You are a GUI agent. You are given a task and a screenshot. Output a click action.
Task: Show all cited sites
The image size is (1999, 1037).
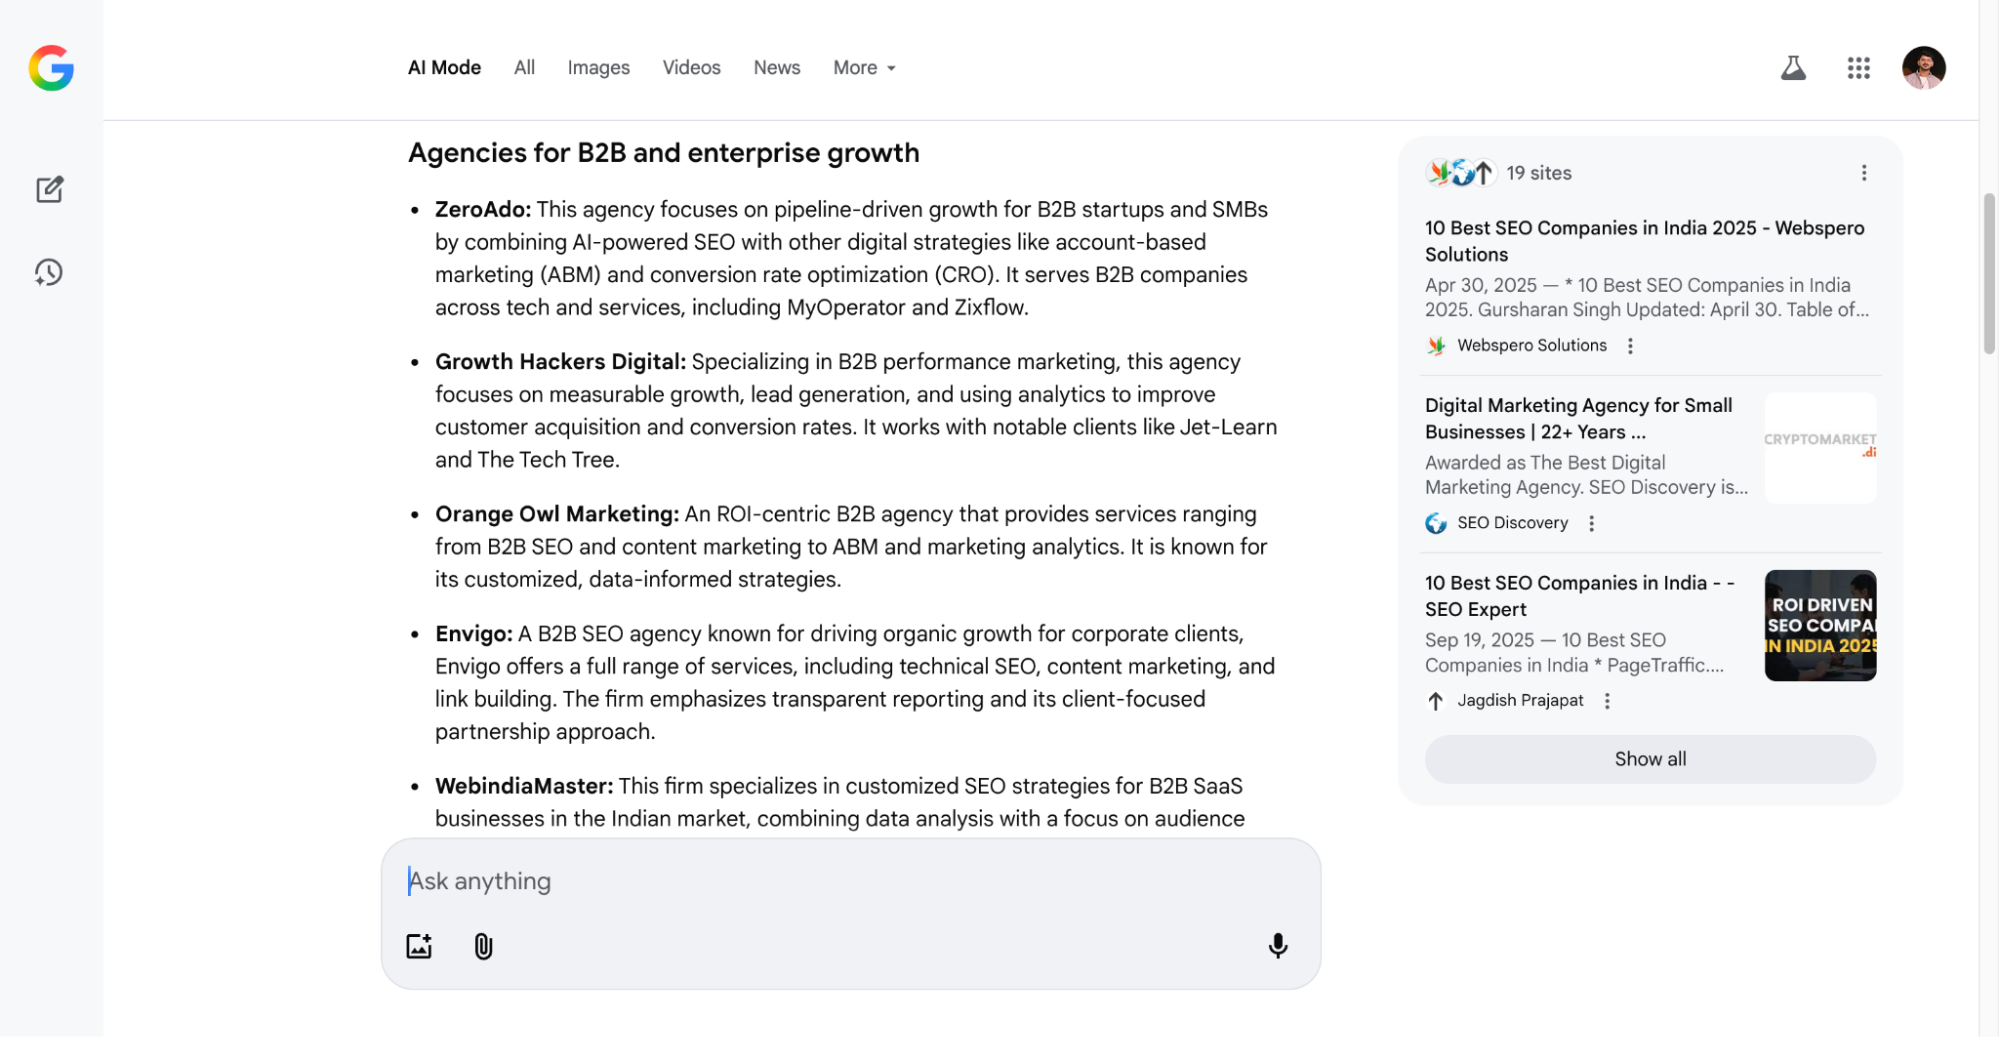1649,758
